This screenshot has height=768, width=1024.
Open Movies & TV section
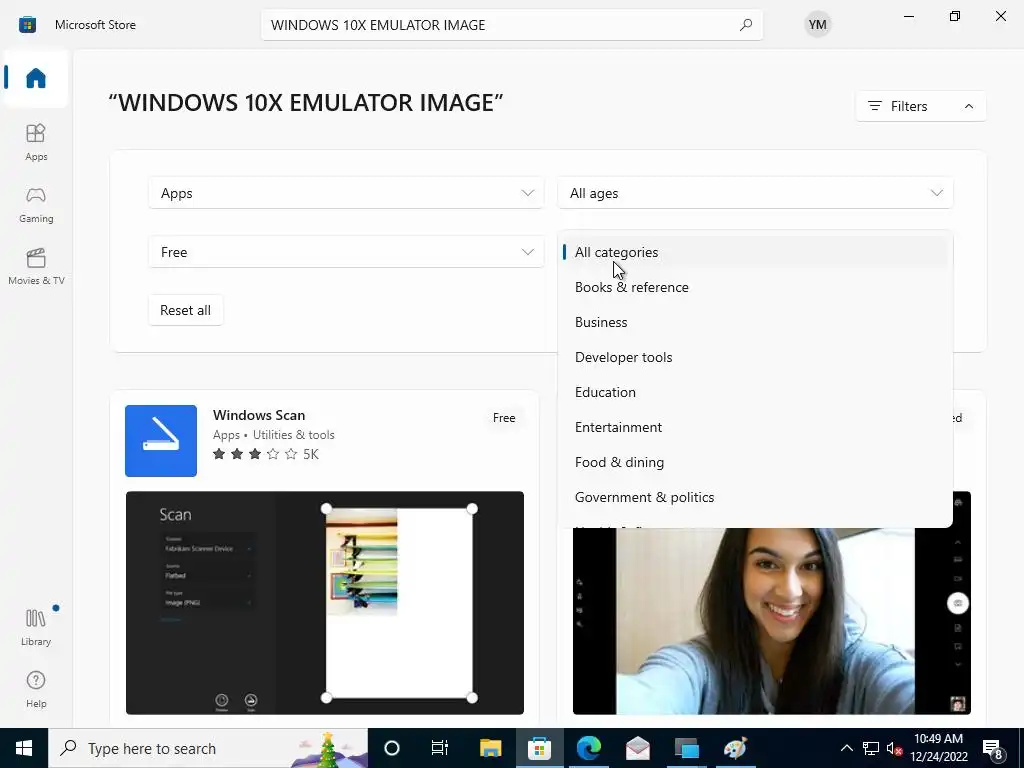click(36, 266)
